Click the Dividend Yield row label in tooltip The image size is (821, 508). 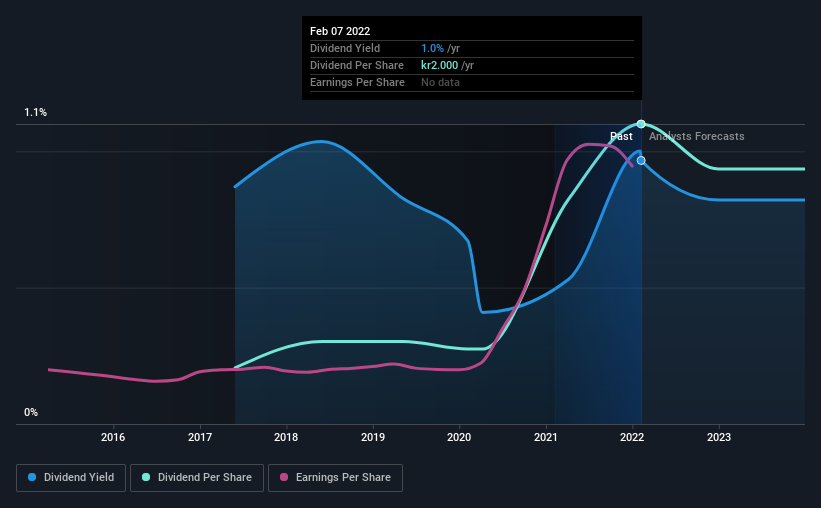tap(345, 48)
